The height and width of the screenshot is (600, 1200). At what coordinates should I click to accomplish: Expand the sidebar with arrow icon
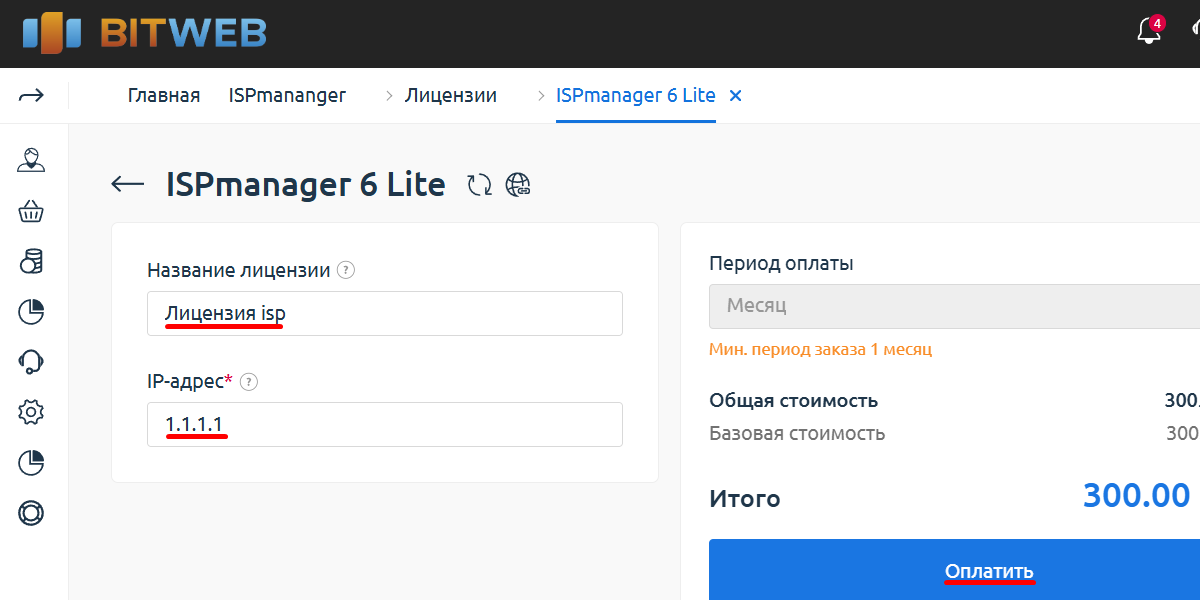click(x=32, y=96)
